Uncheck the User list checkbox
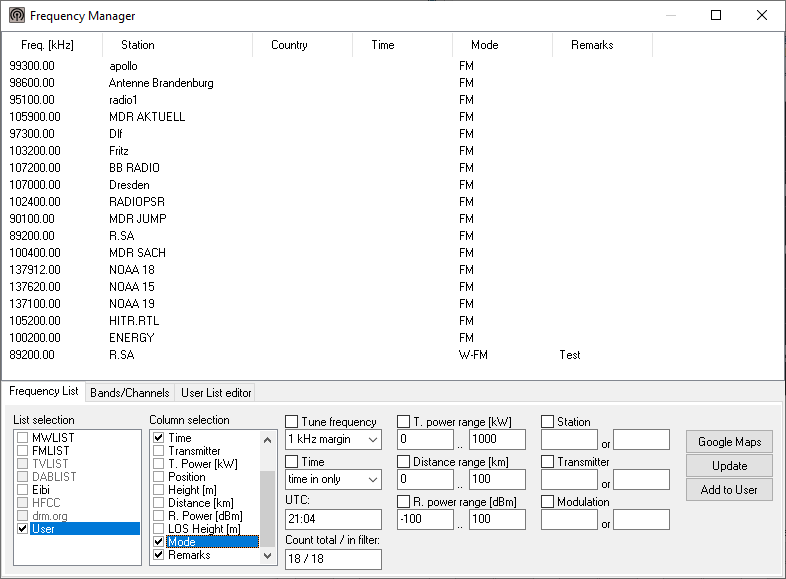 (22, 529)
